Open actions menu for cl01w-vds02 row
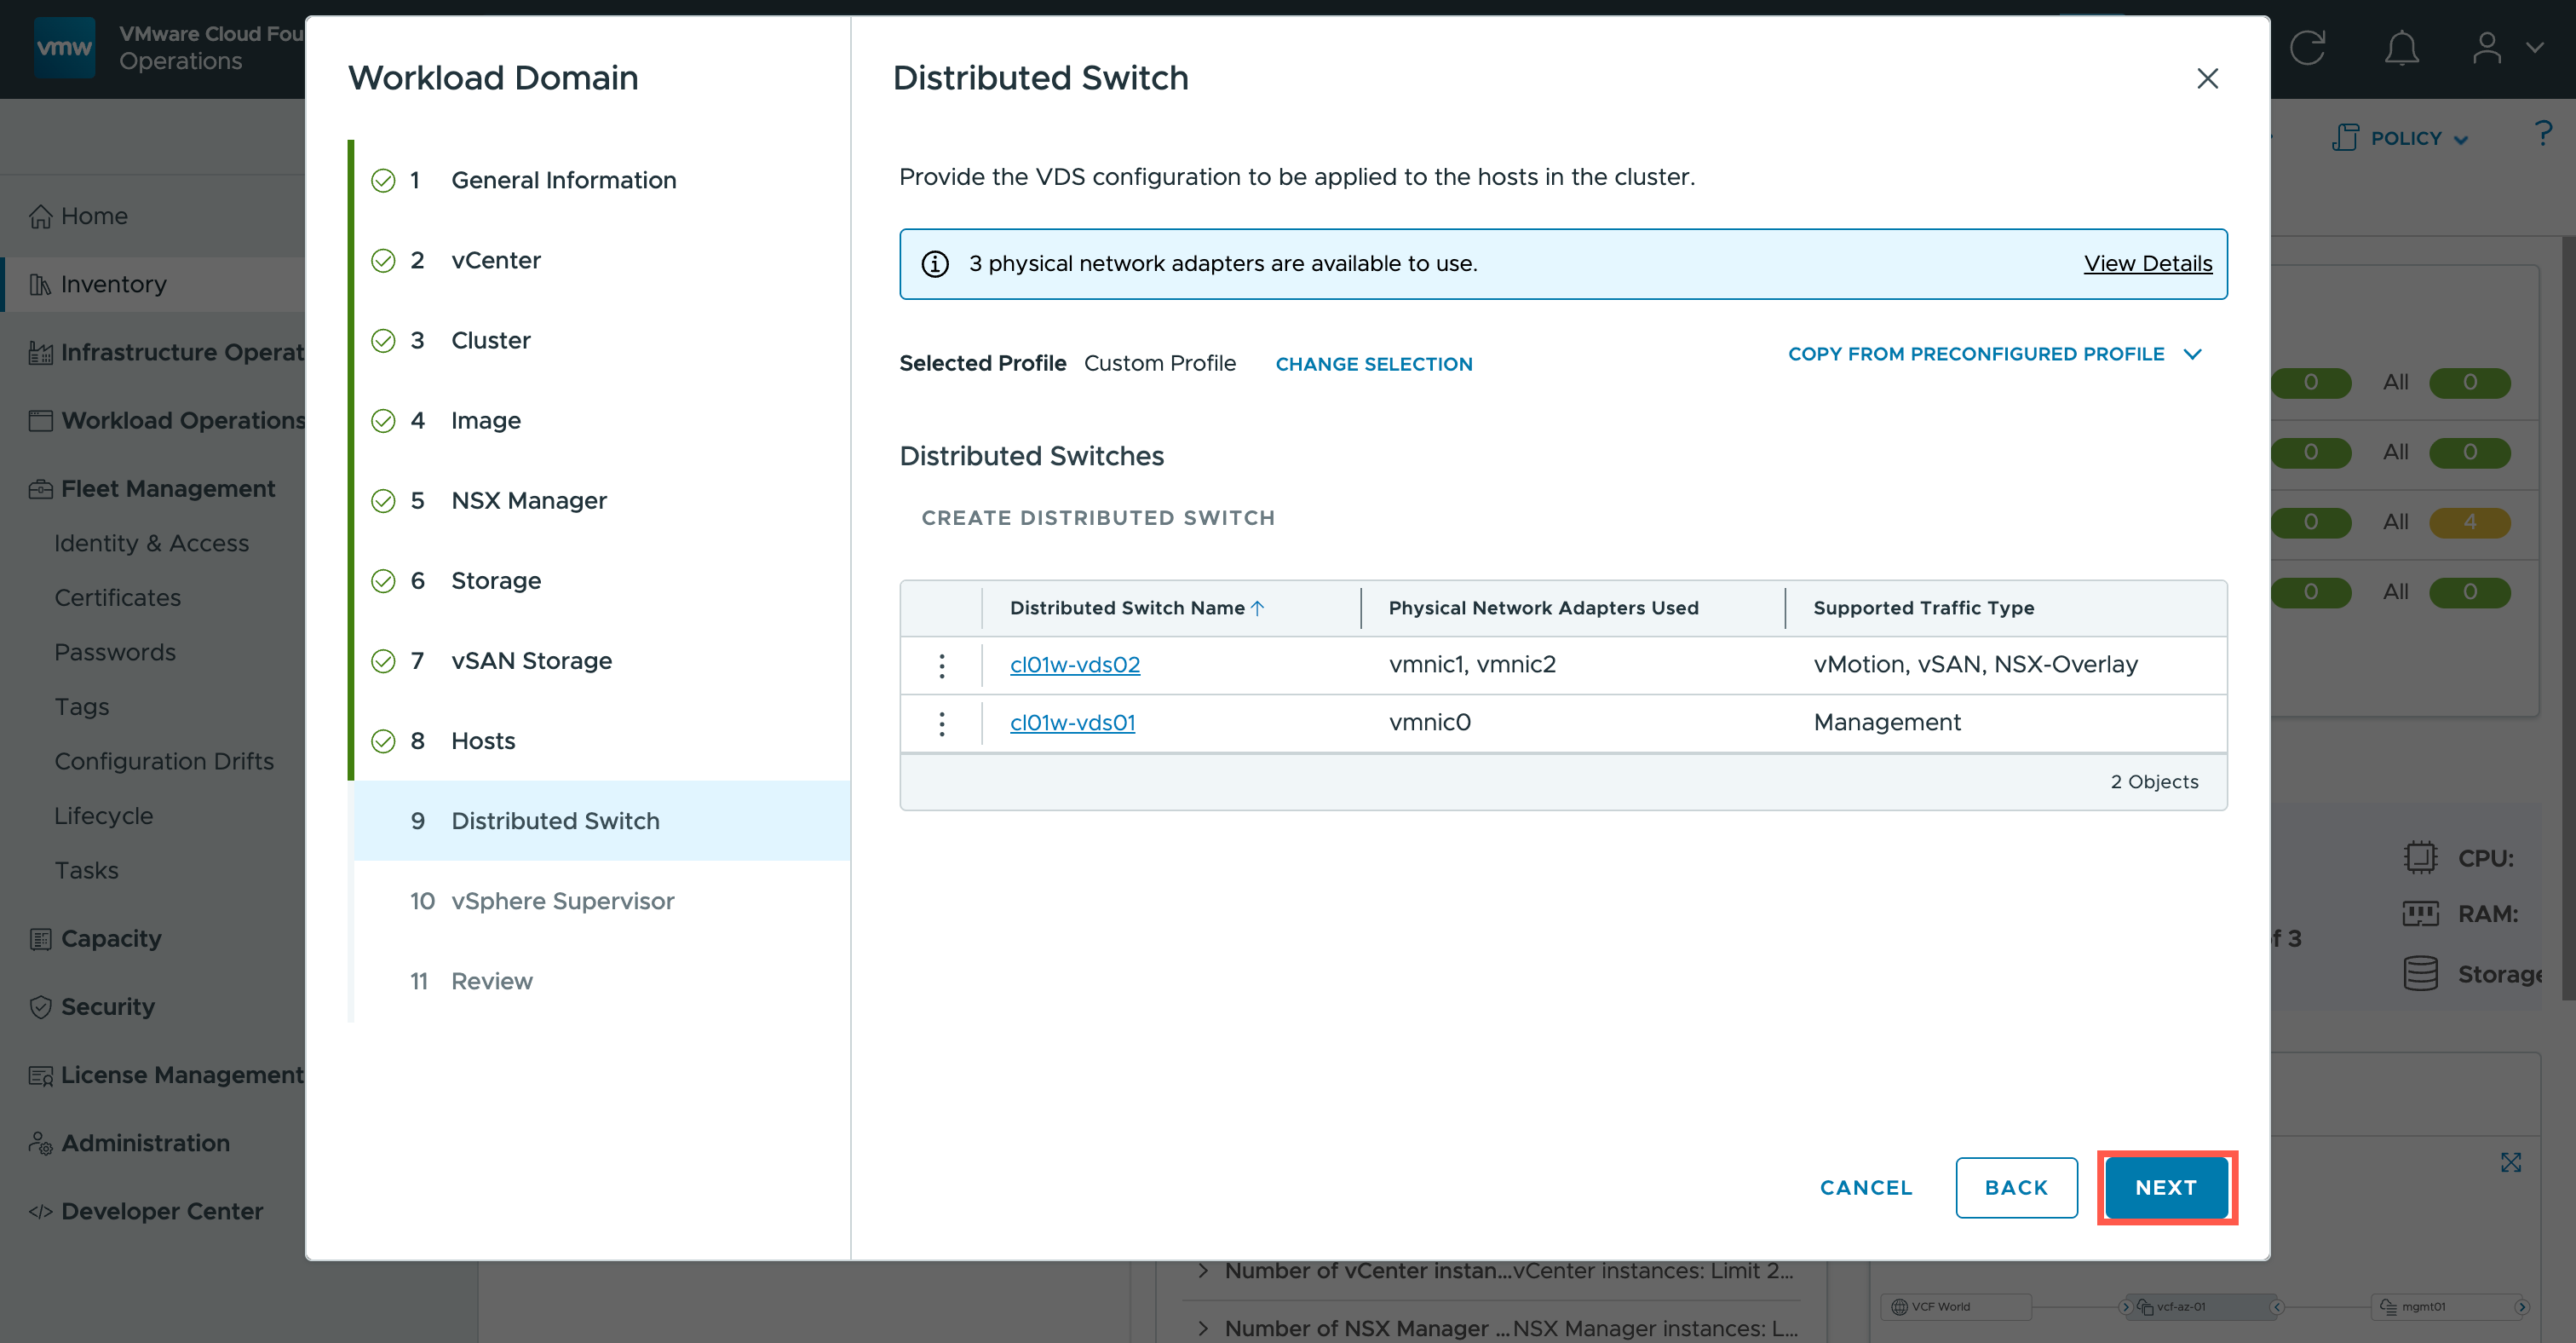Screen dimensions: 2576x1343 click(x=941, y=665)
